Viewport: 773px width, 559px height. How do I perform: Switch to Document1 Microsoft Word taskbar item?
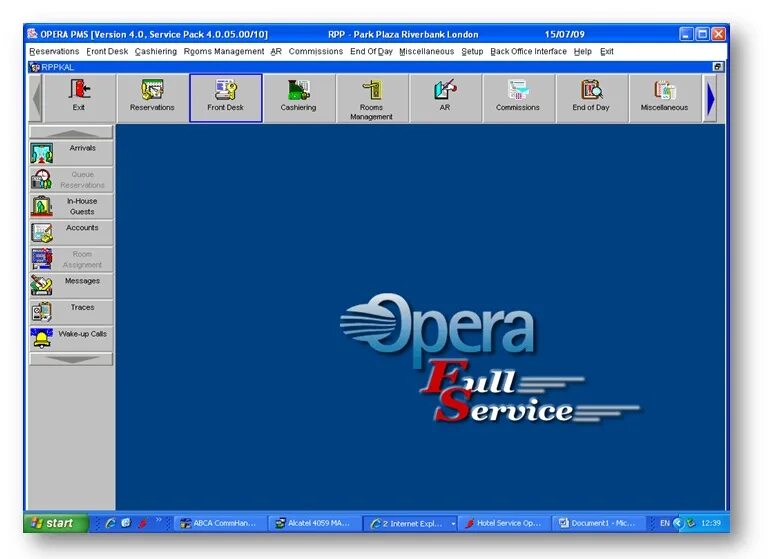pos(598,524)
